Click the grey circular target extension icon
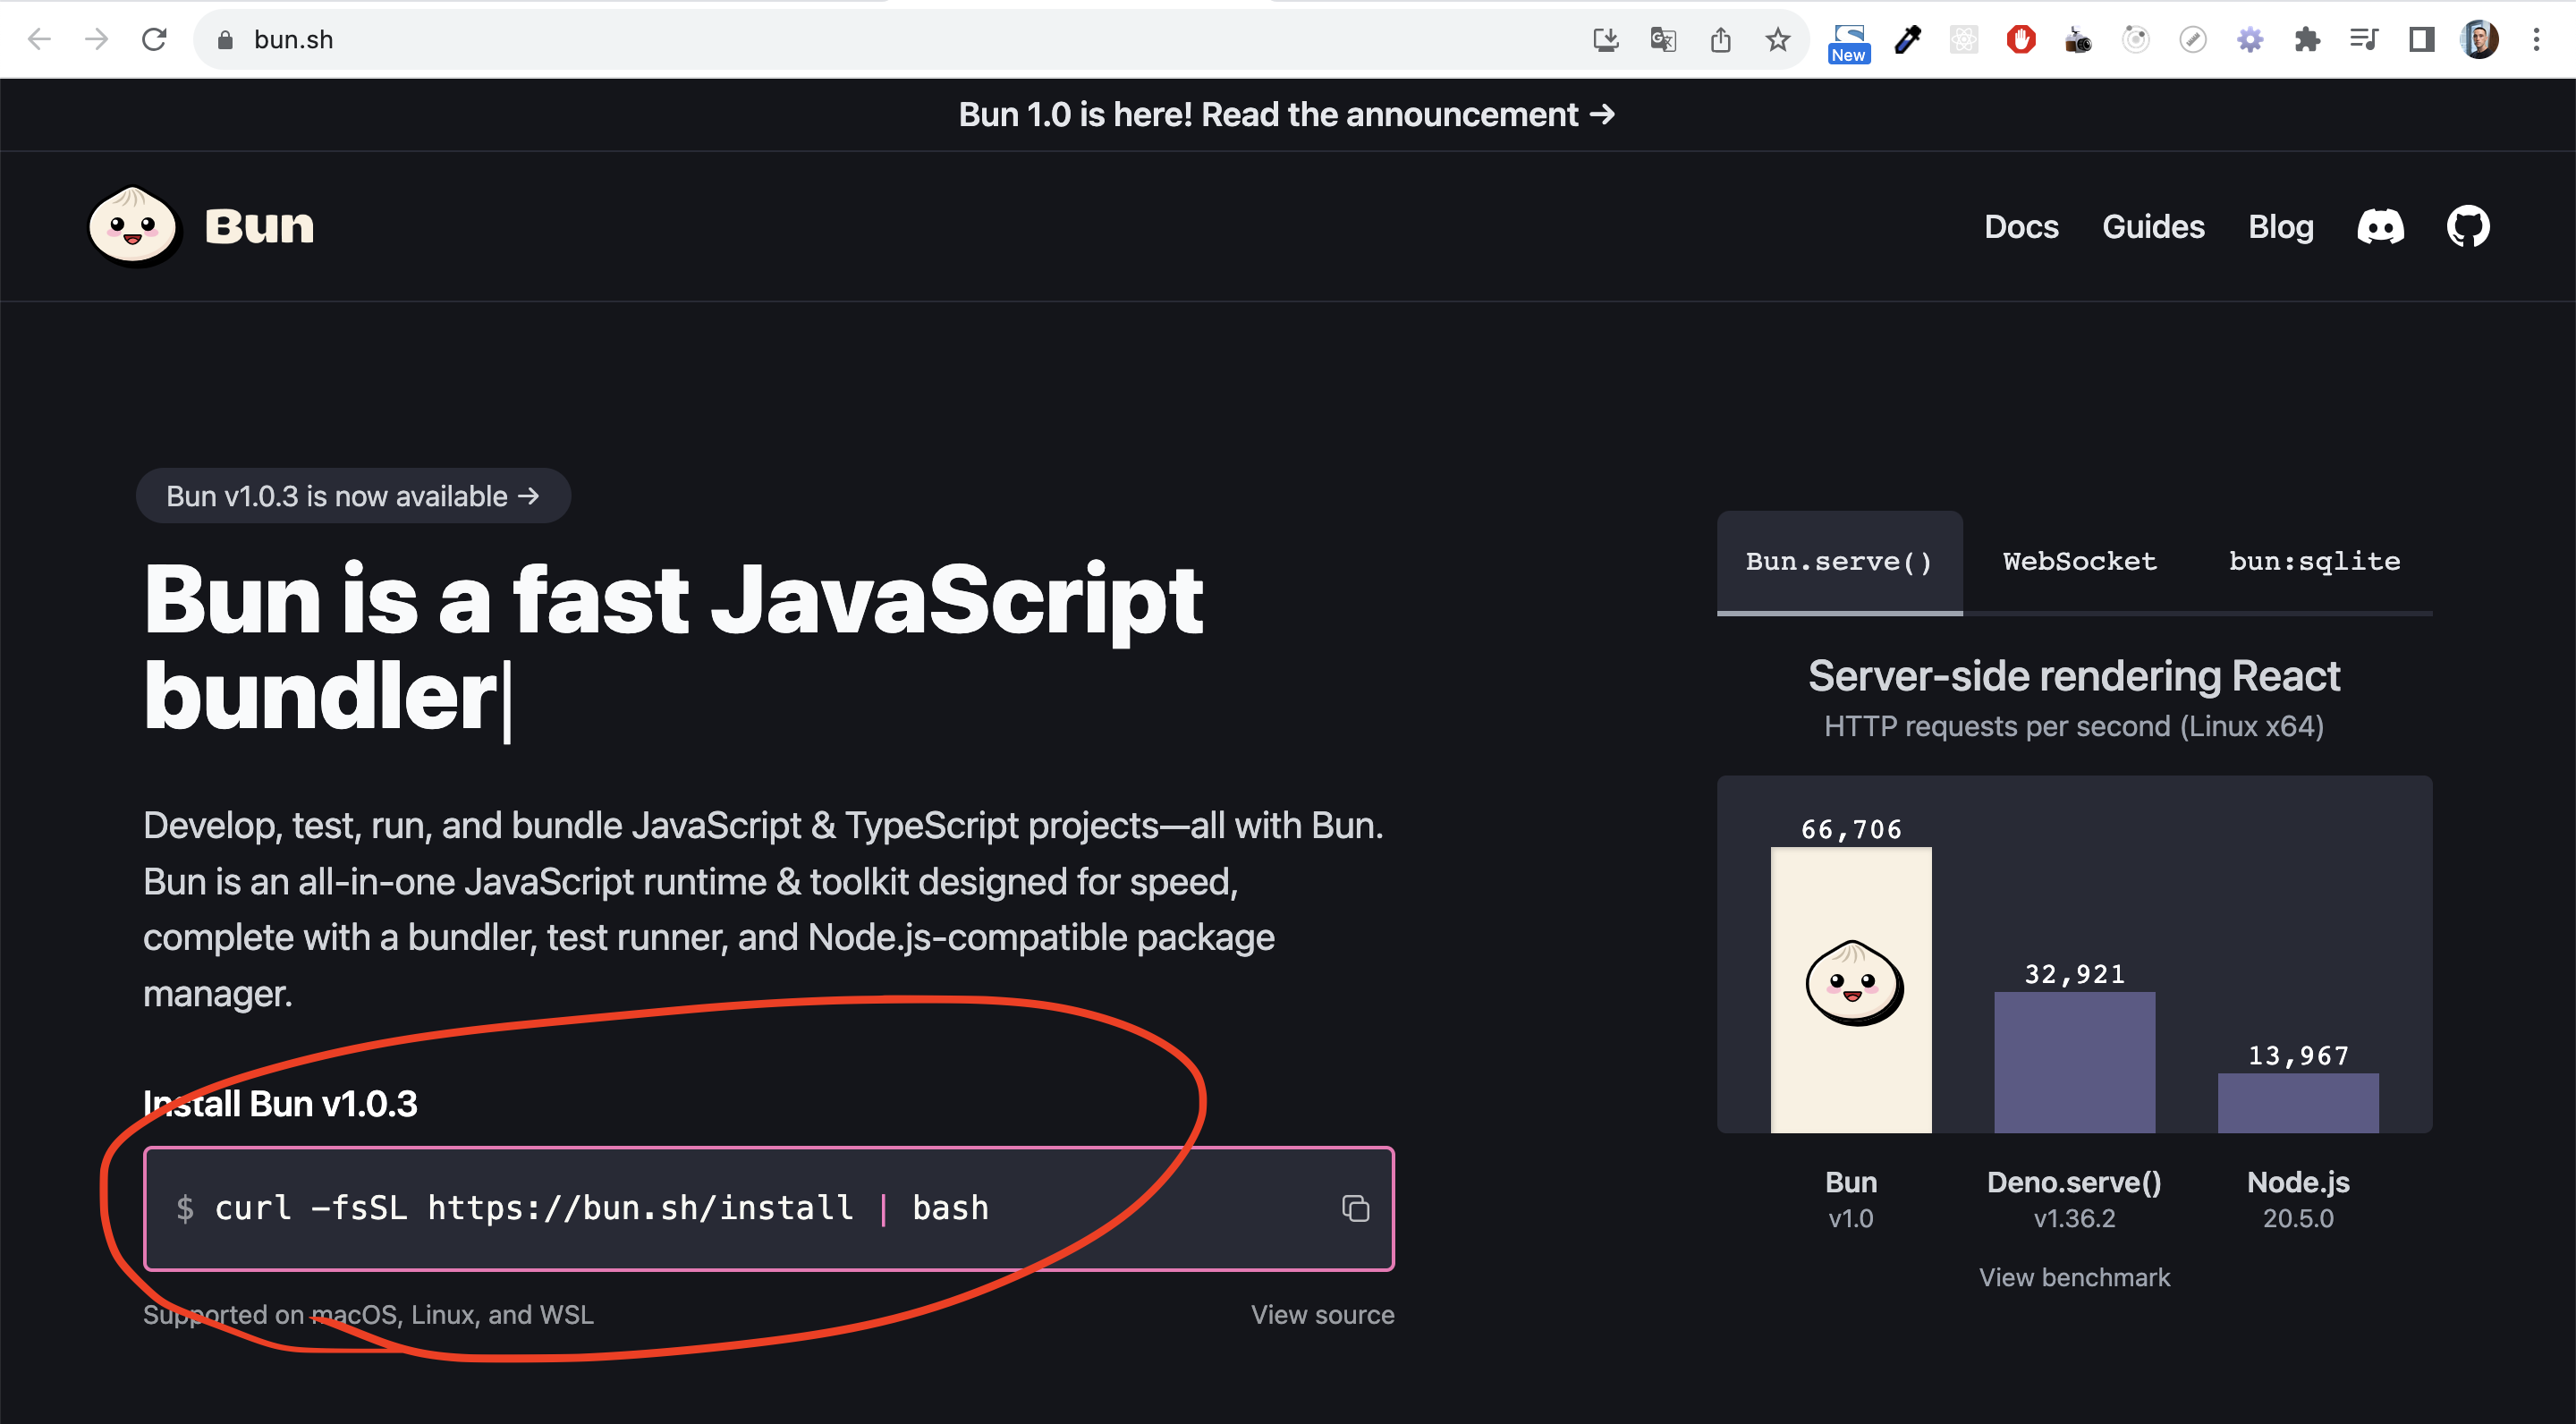Screen dimensions: 2576x1424 point(2135,40)
